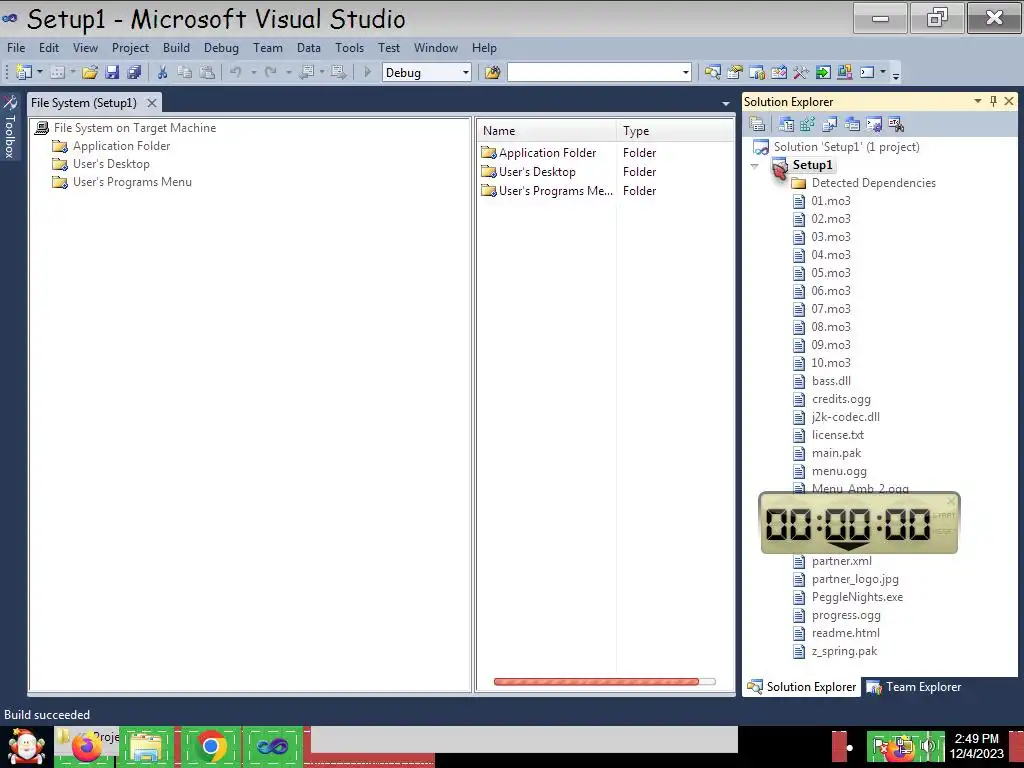Open the Toolbar Options overflow arrow
Screen dimensions: 1024x768
point(896,74)
